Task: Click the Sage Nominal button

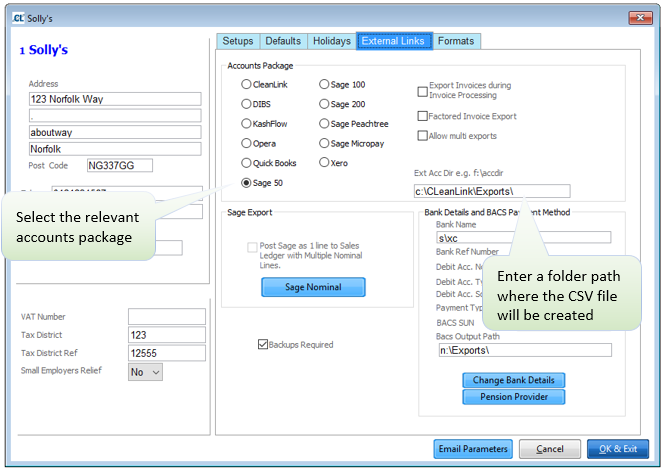Action: coord(313,287)
